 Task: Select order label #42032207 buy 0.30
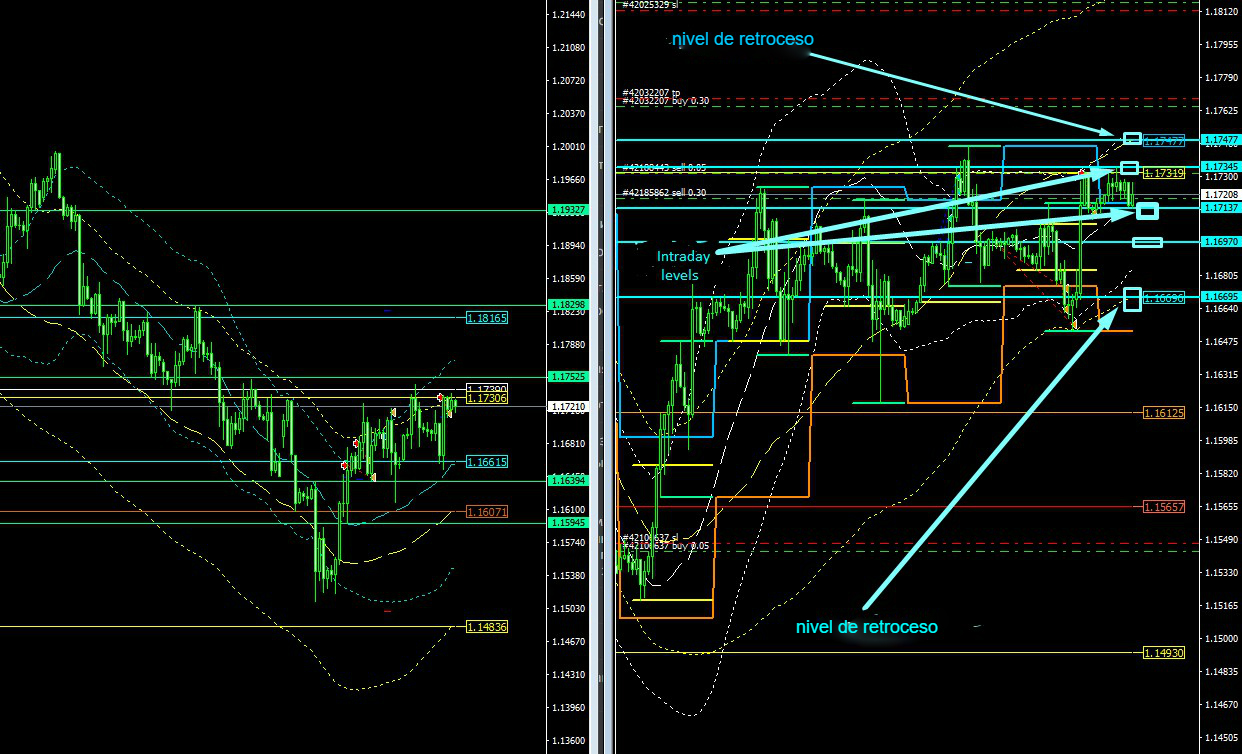pos(665,101)
